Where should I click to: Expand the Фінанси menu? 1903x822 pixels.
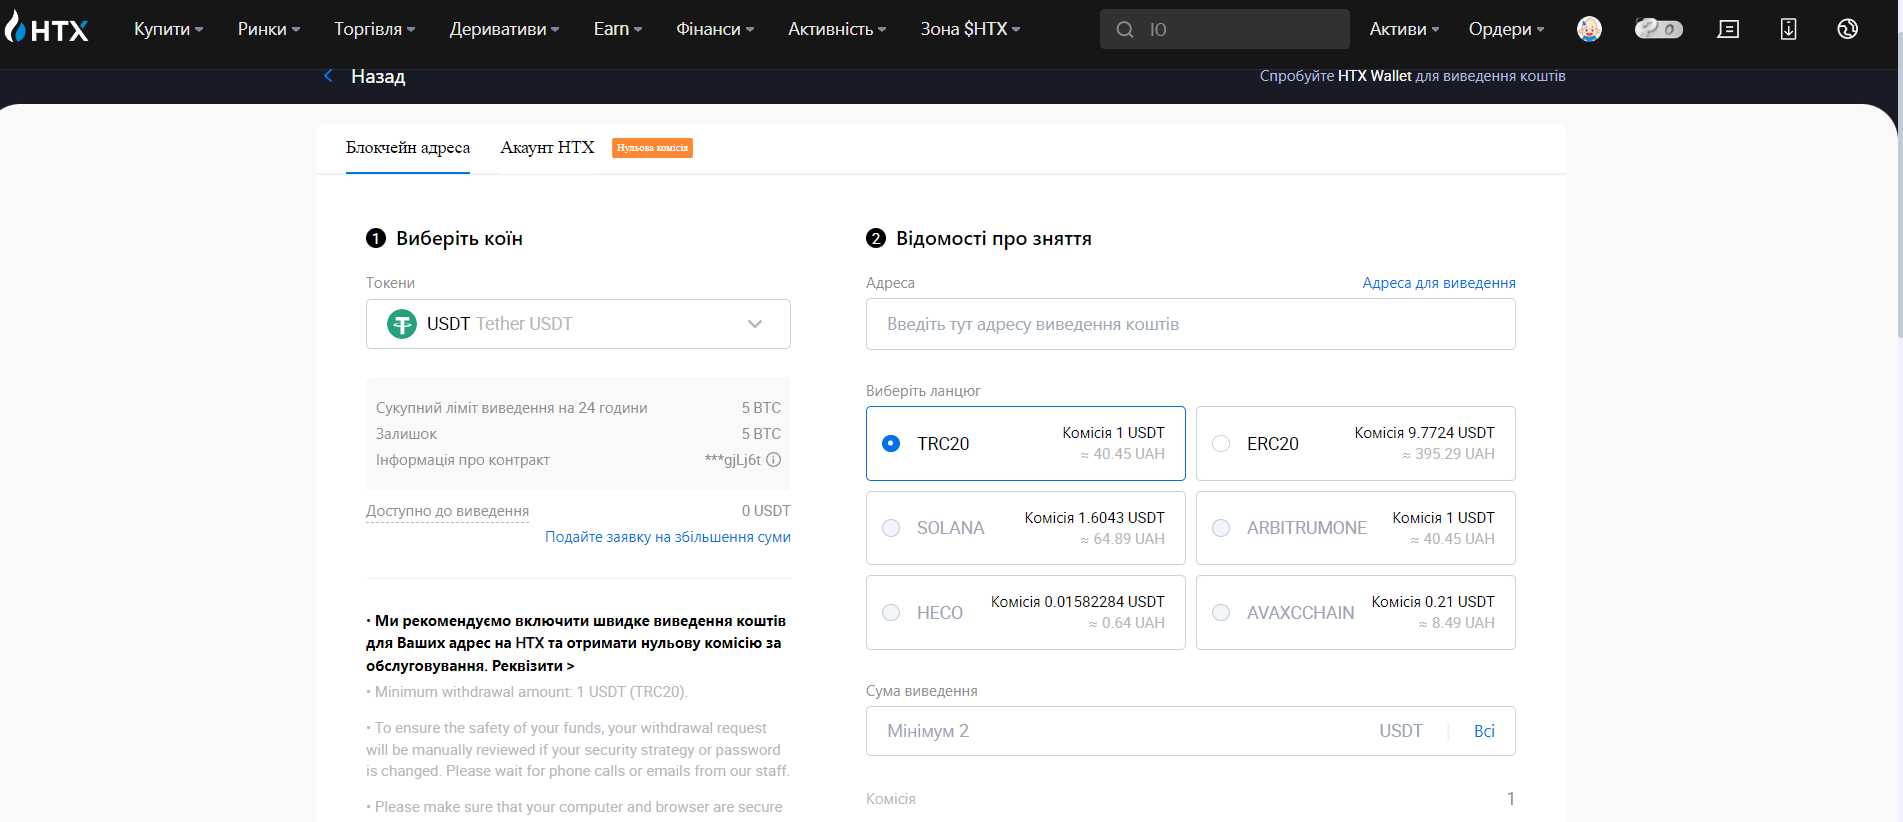click(715, 29)
